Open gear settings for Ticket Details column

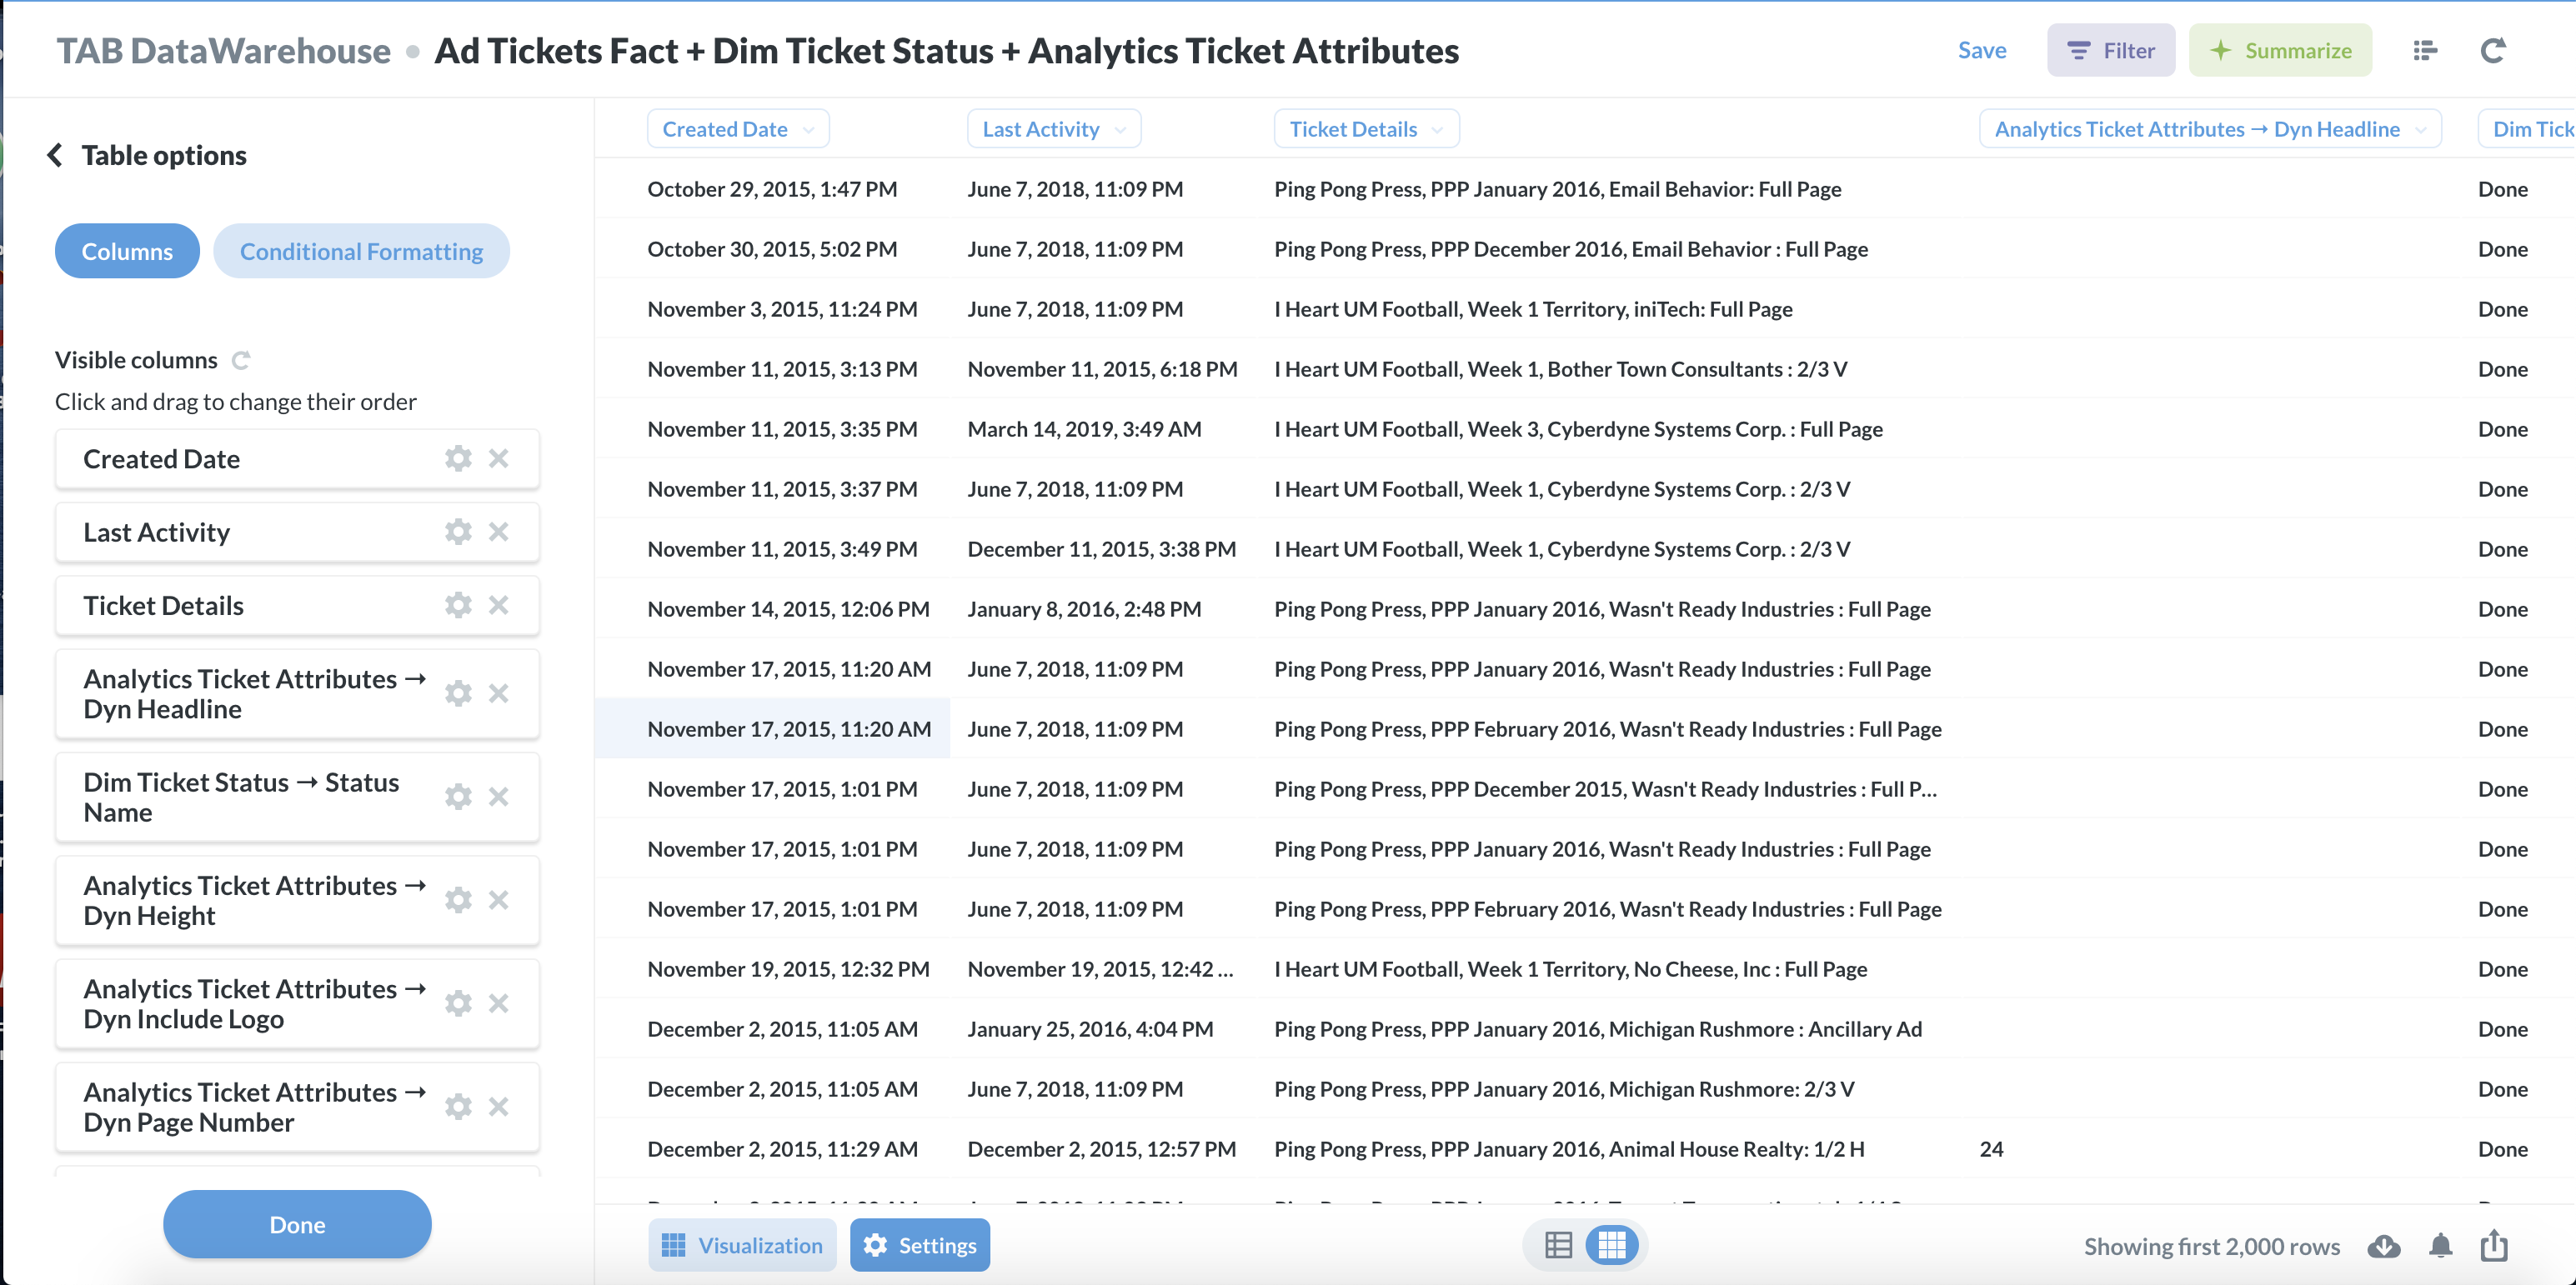tap(458, 605)
